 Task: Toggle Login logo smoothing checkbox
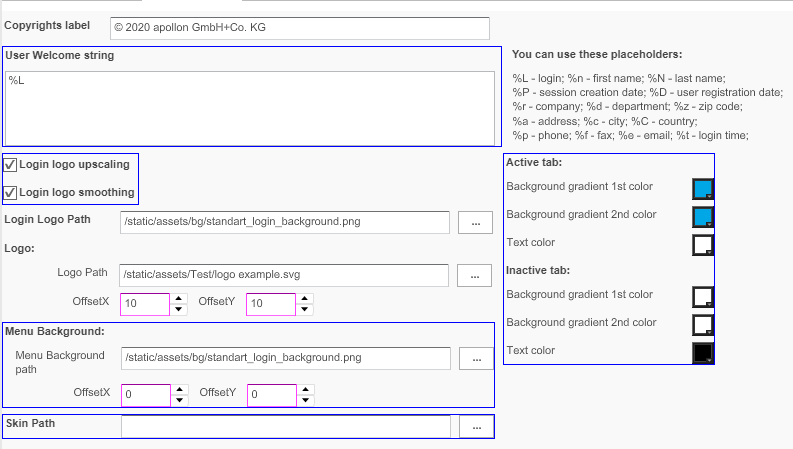click(11, 193)
